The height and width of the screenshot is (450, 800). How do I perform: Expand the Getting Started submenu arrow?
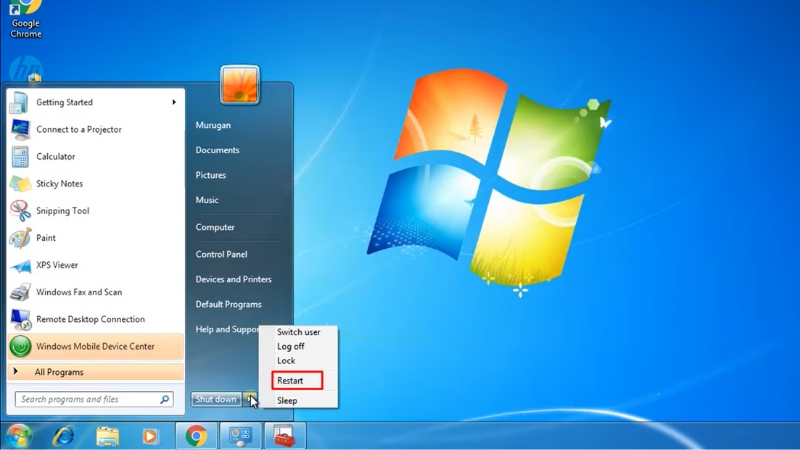point(174,102)
